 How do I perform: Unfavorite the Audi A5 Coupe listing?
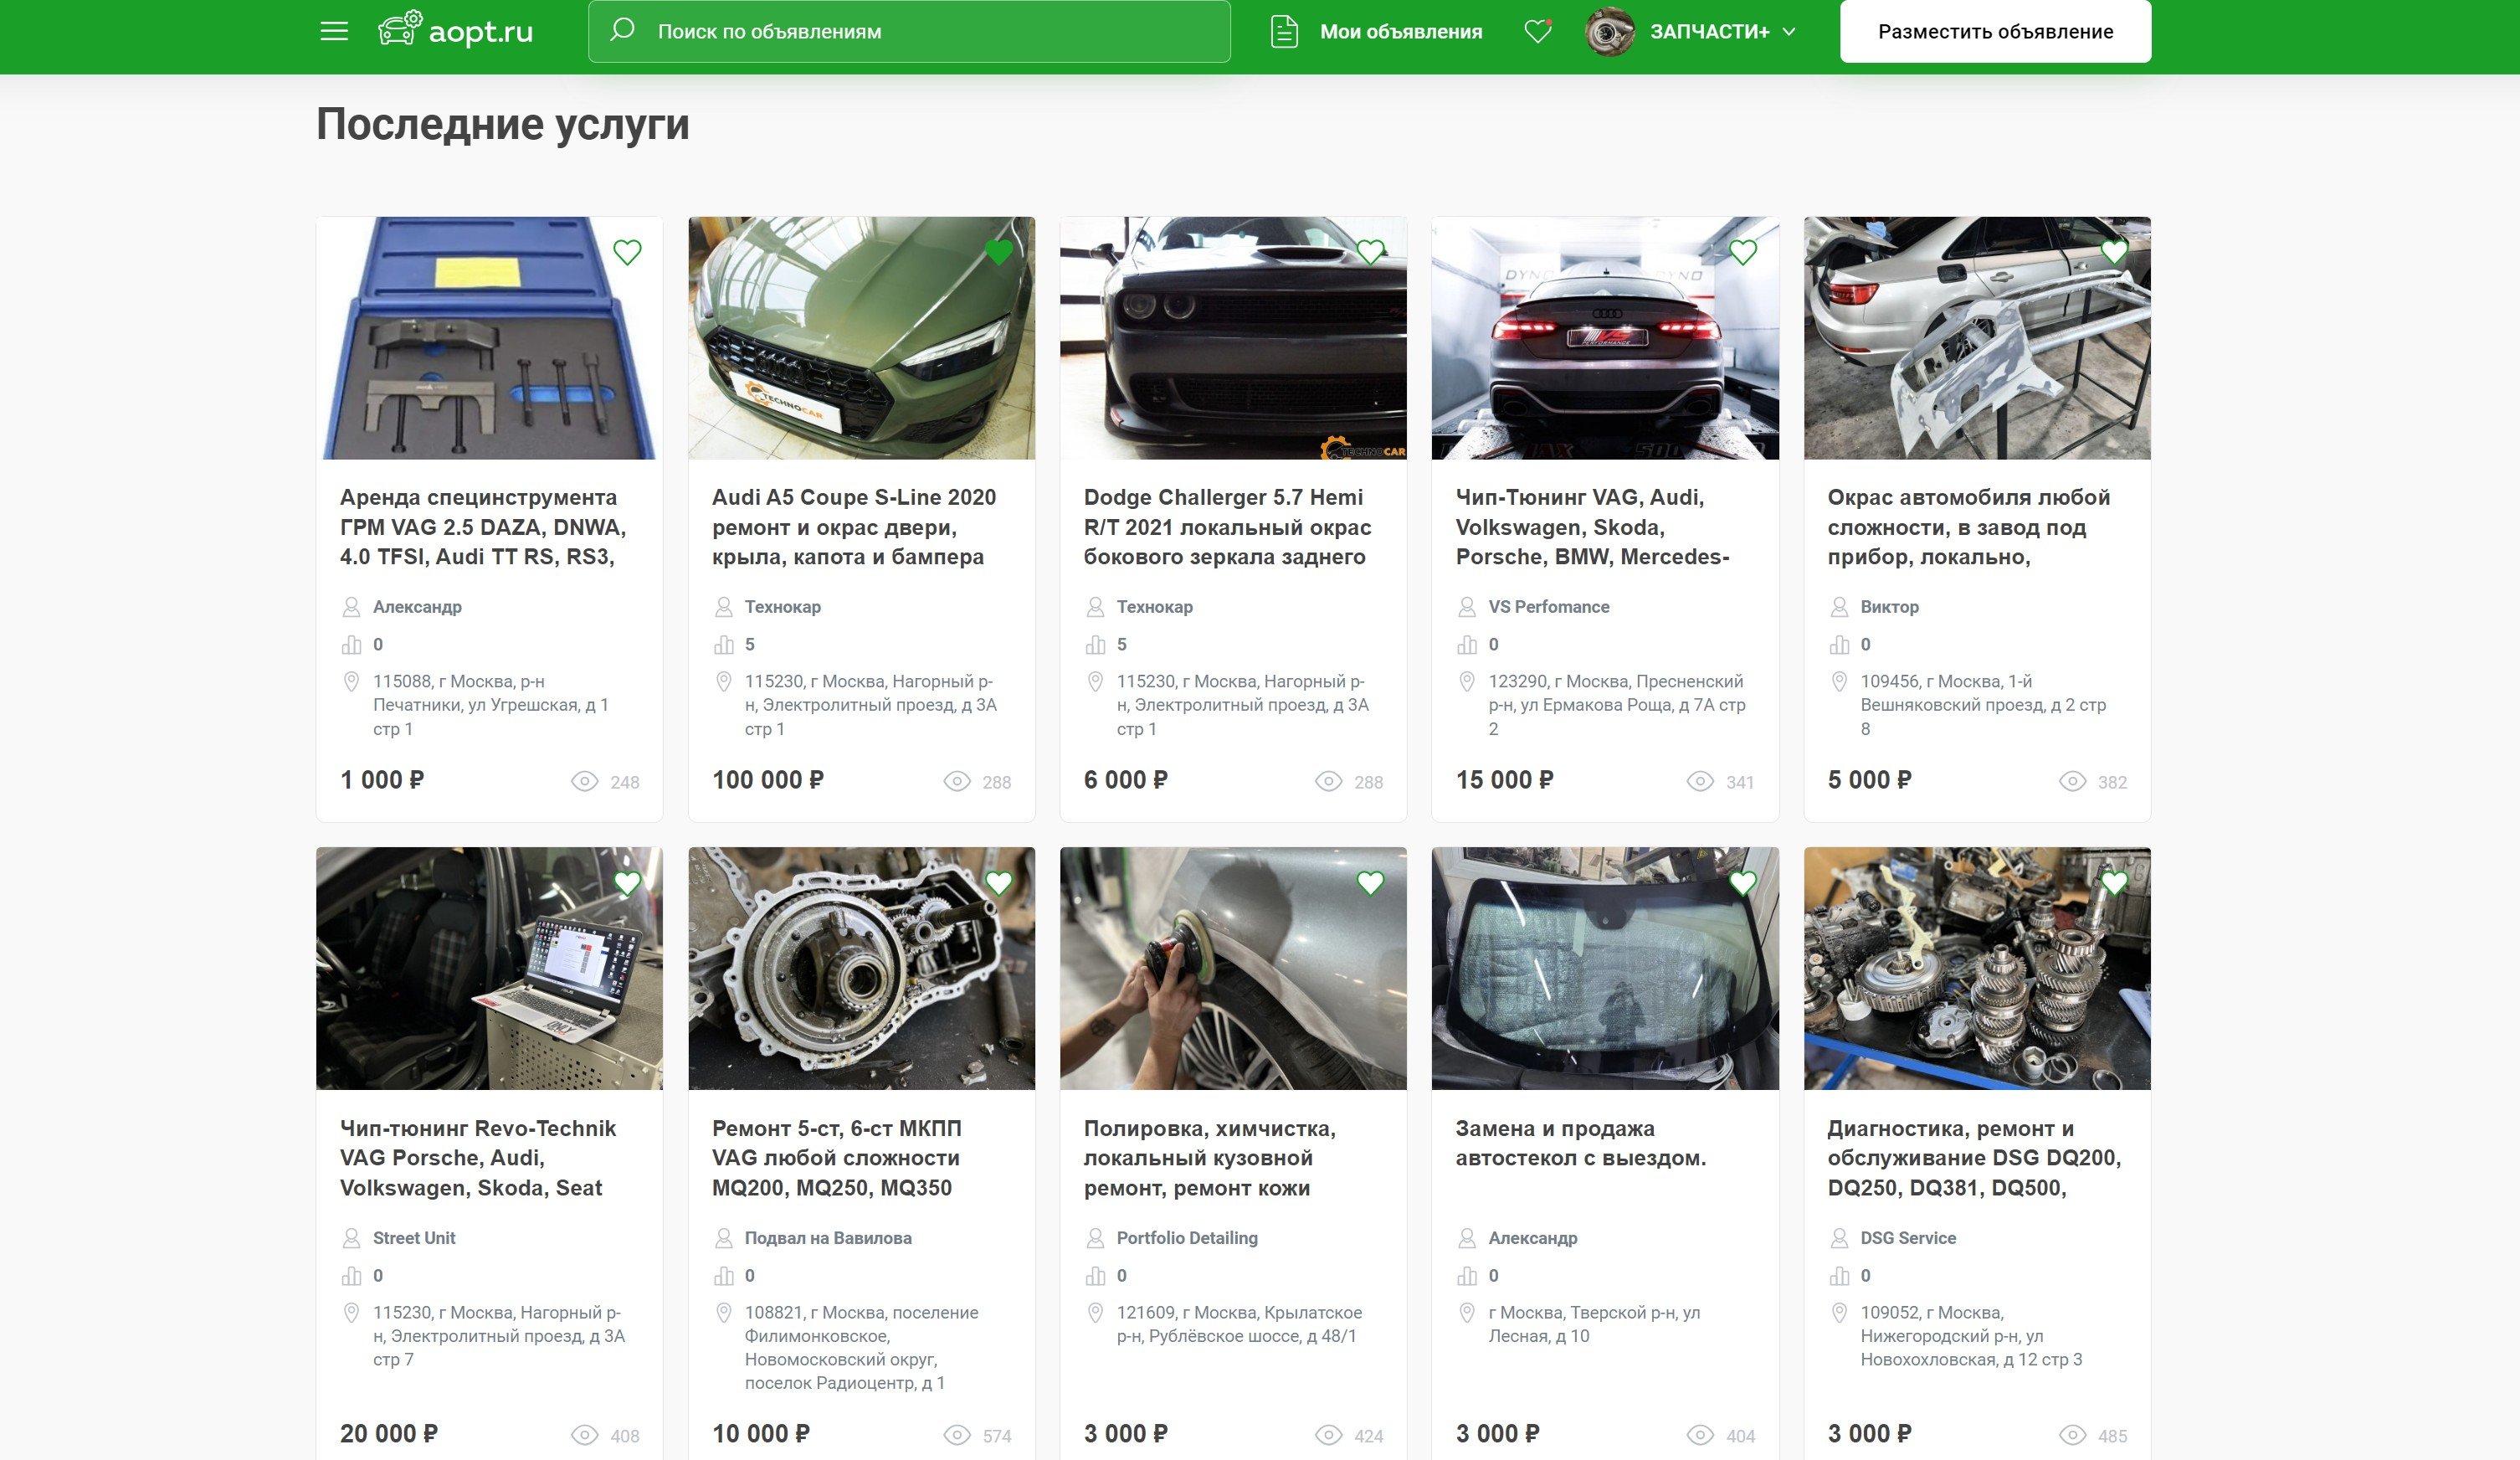click(999, 252)
